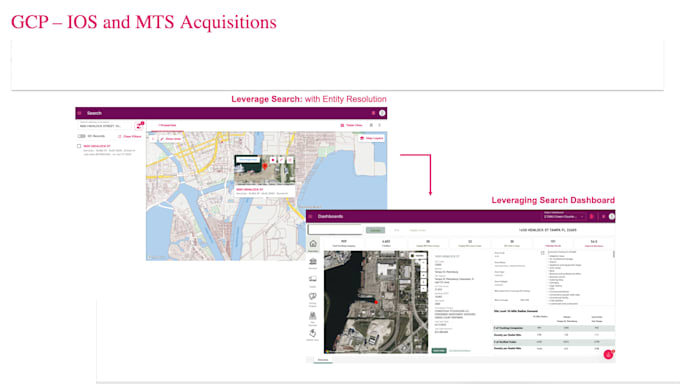This screenshot has width=680, height=384.
Task: Click the Draw Area button
Action: coord(171,139)
